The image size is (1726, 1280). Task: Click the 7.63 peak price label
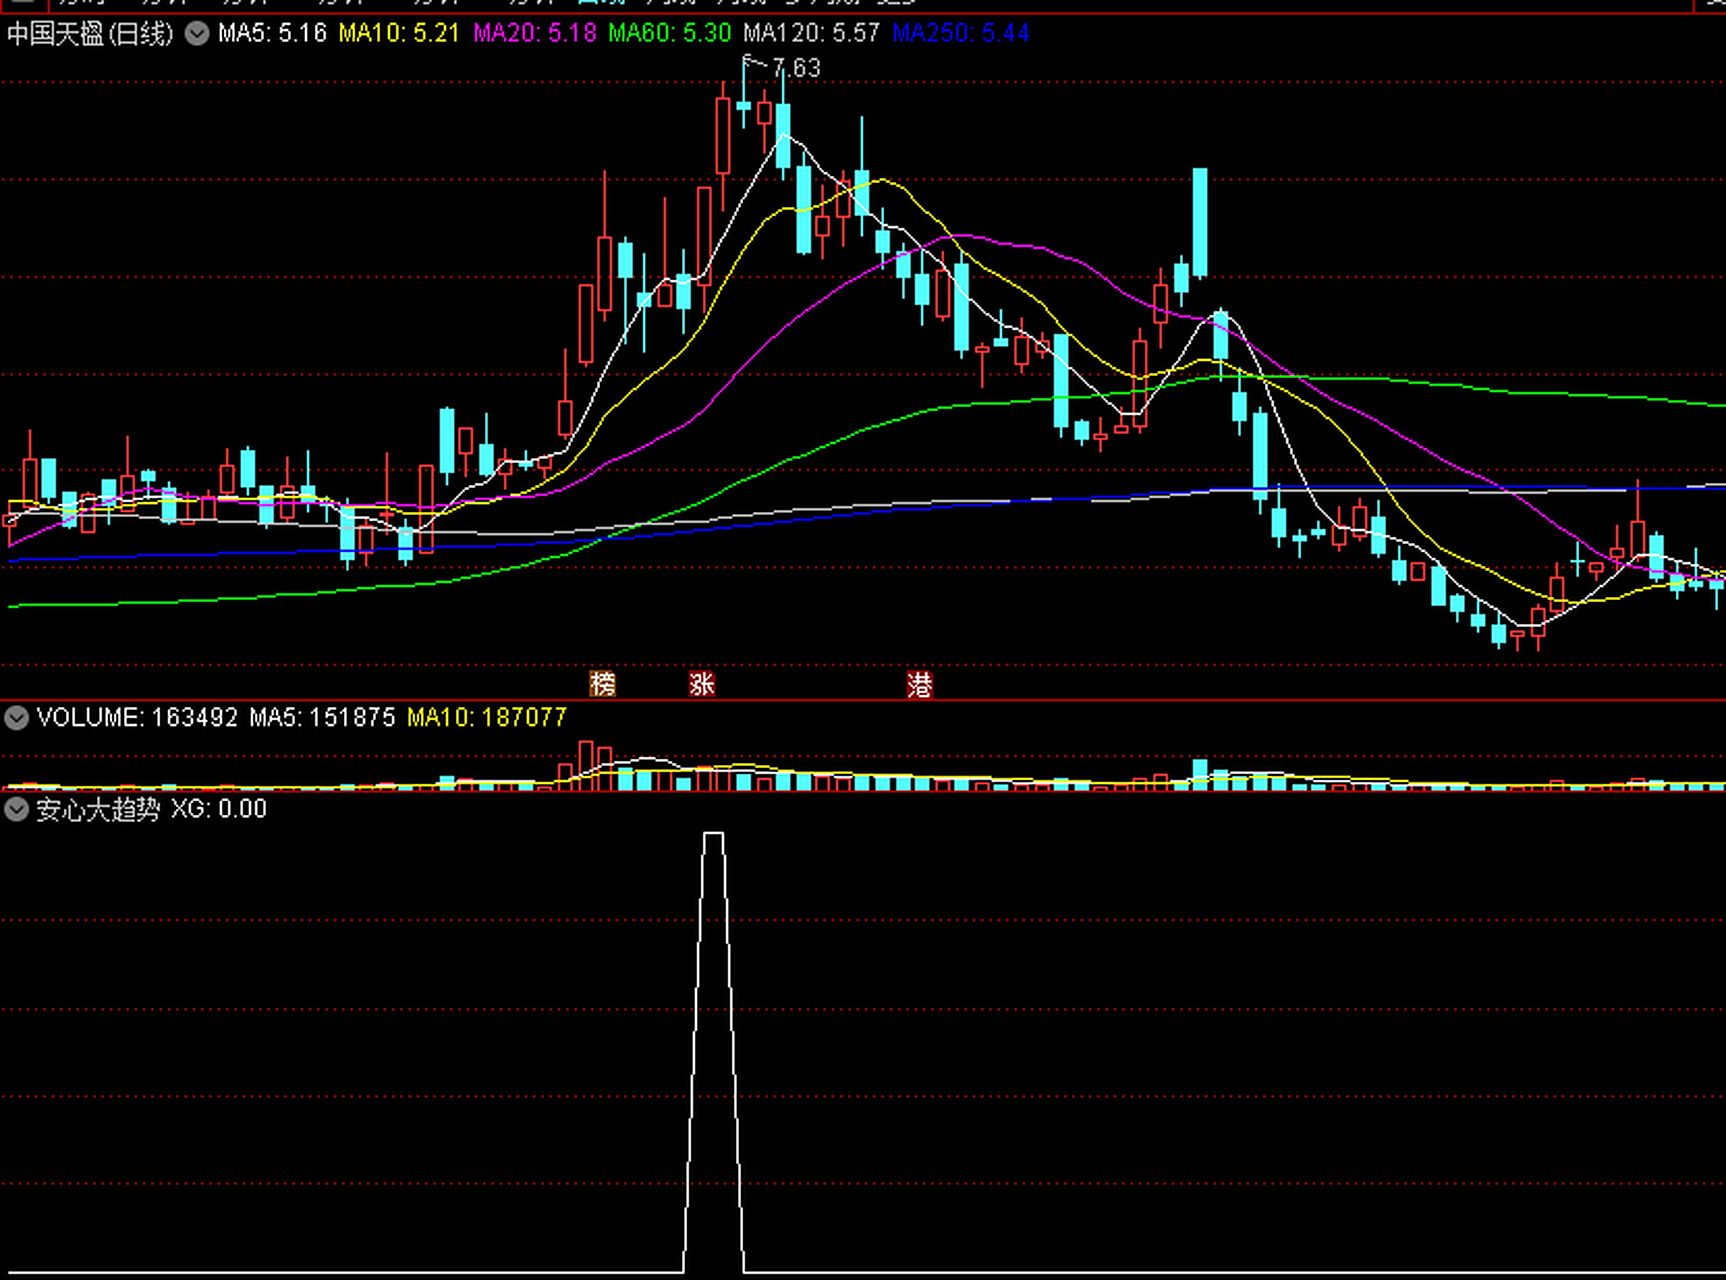(x=797, y=68)
